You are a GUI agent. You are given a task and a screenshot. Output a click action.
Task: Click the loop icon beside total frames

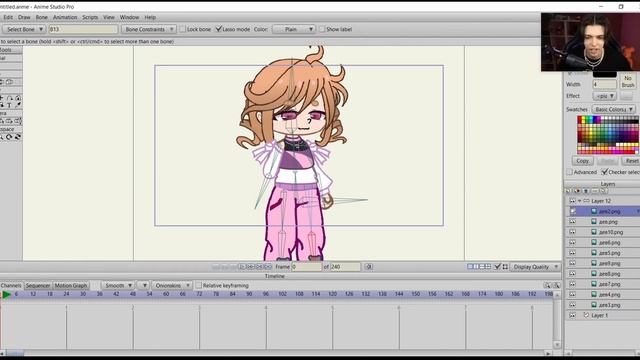click(x=369, y=267)
